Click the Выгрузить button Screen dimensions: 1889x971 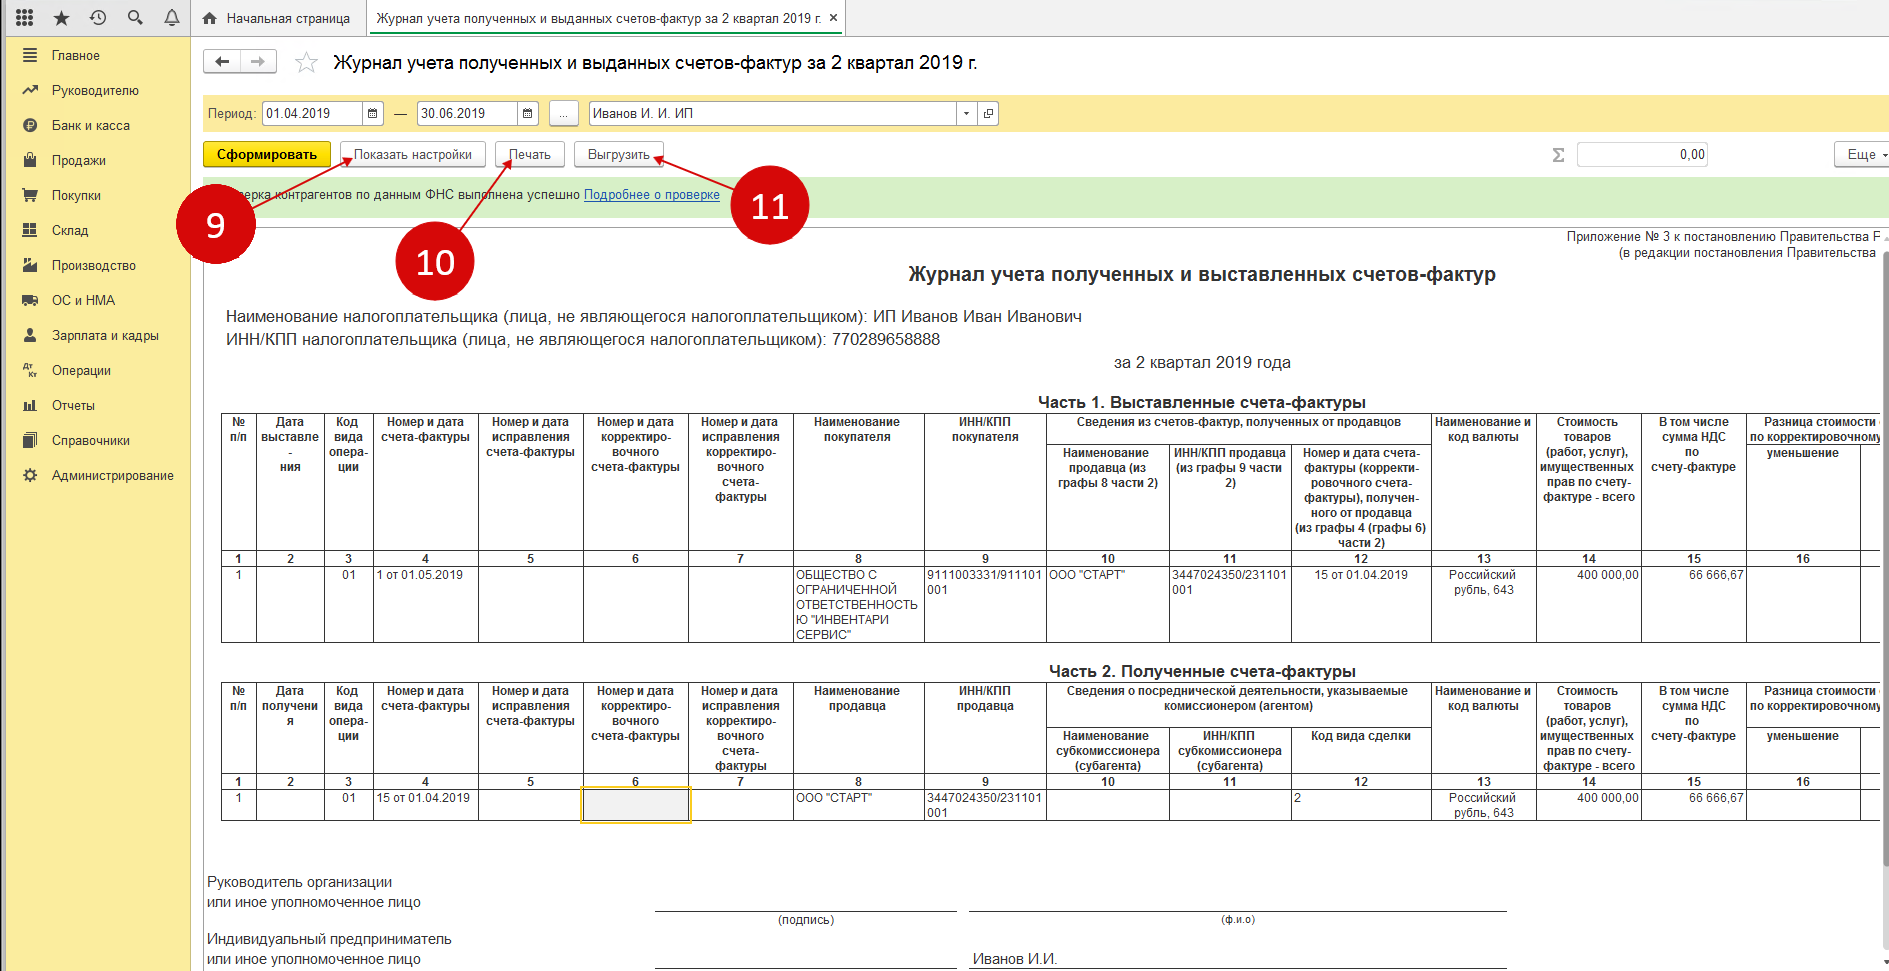pos(619,155)
